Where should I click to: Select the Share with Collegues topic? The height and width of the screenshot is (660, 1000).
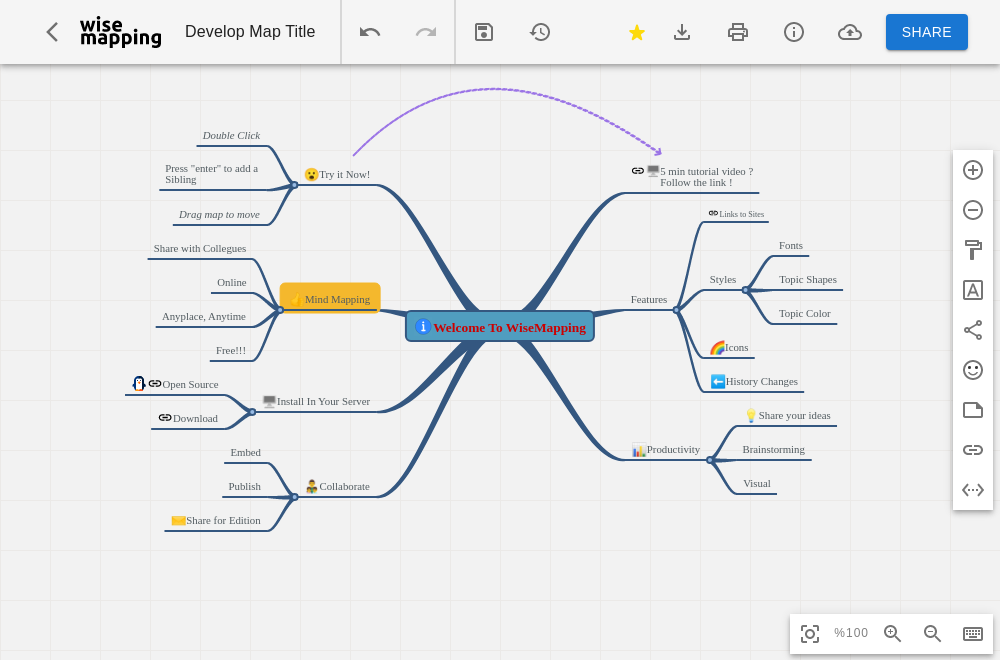tap(200, 249)
